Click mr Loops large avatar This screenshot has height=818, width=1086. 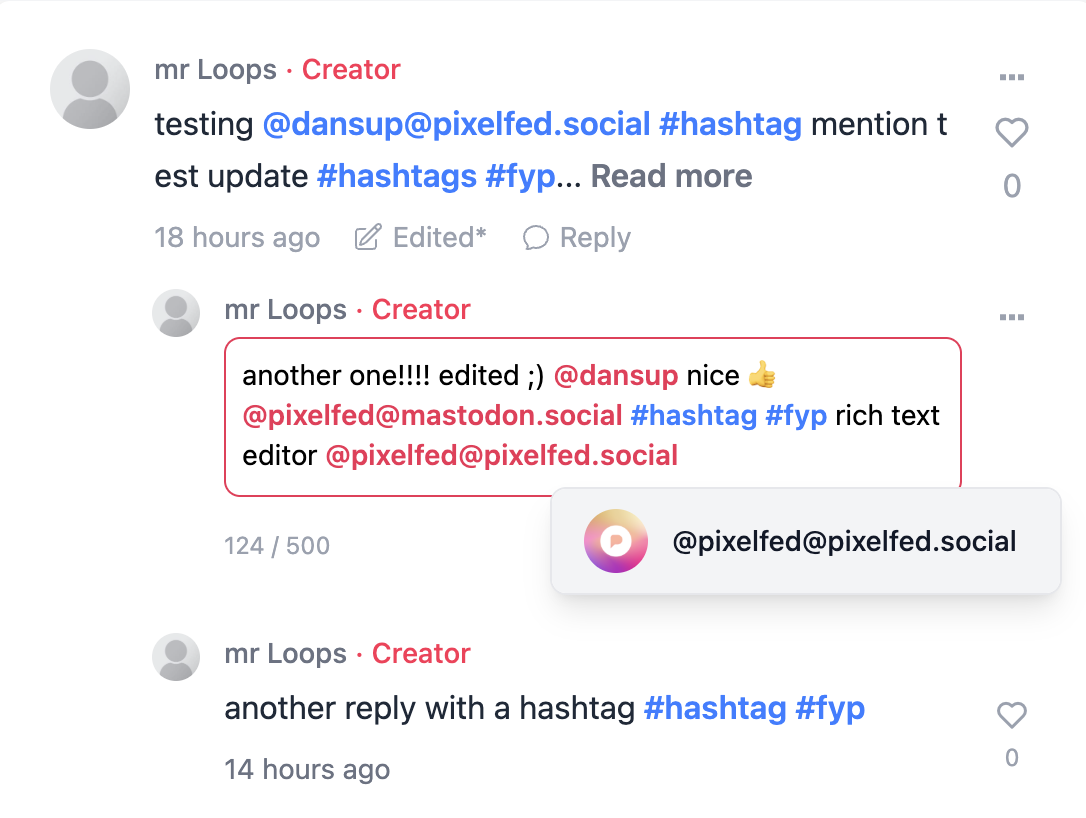90,89
